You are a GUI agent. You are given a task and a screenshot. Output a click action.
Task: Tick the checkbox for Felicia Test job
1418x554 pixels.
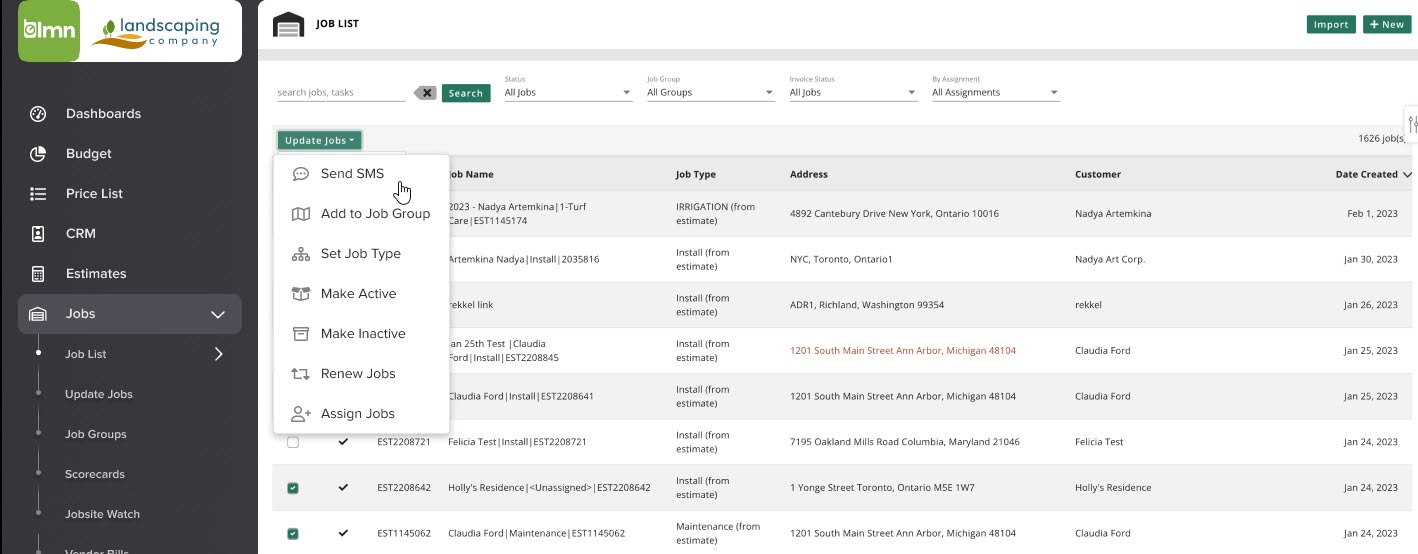293,442
